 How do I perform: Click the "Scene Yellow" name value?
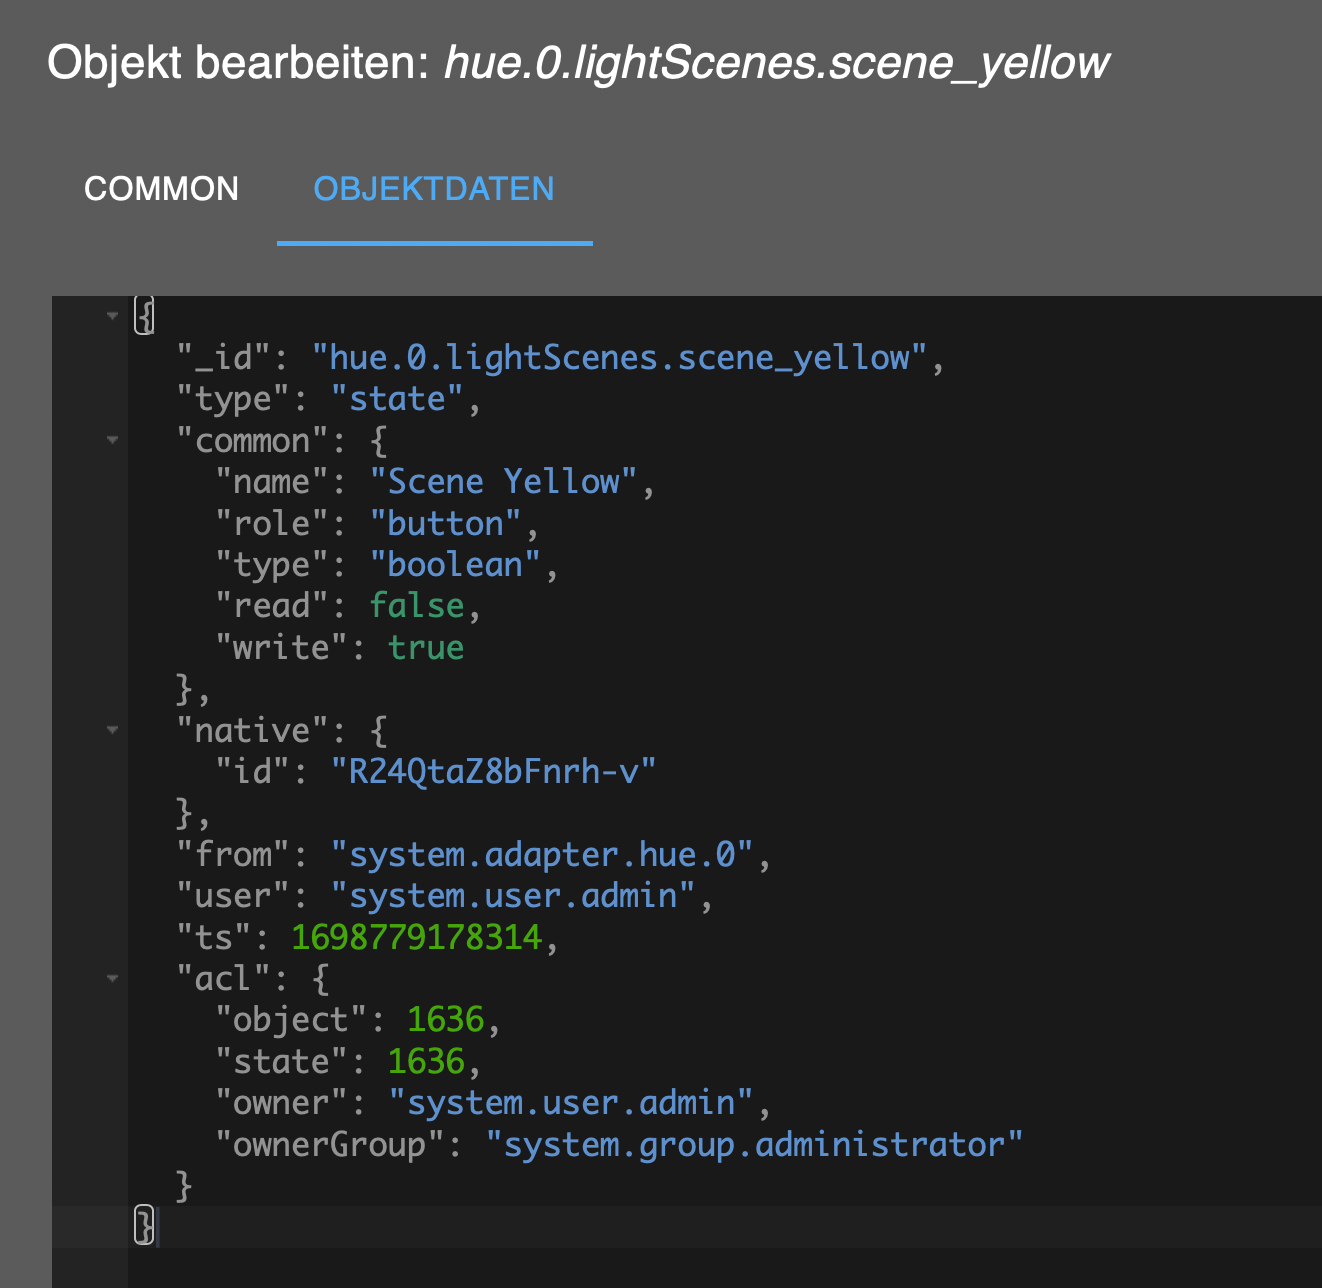503,482
